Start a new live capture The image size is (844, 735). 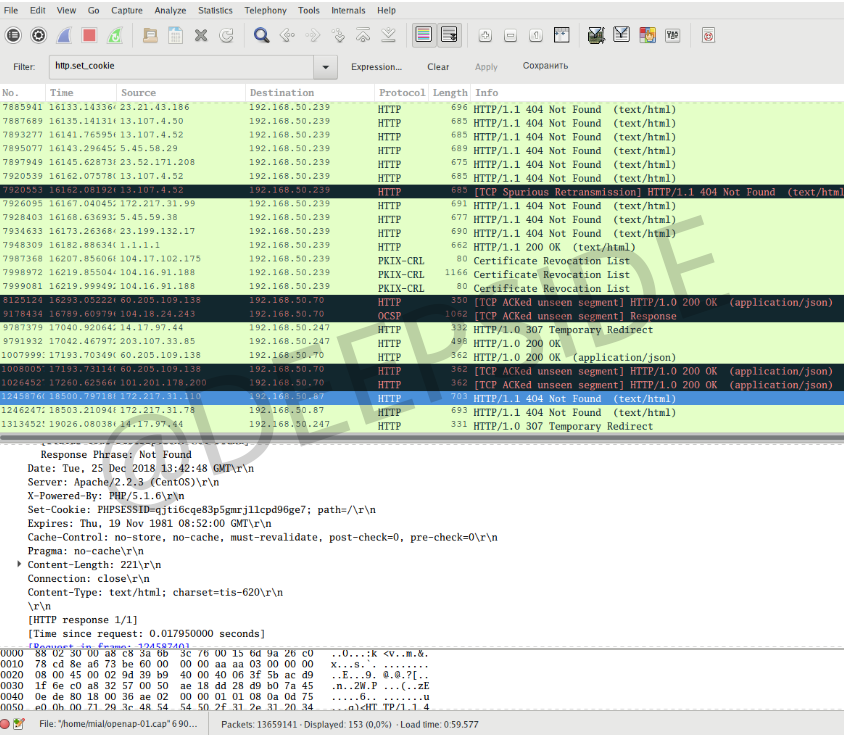tap(62, 35)
